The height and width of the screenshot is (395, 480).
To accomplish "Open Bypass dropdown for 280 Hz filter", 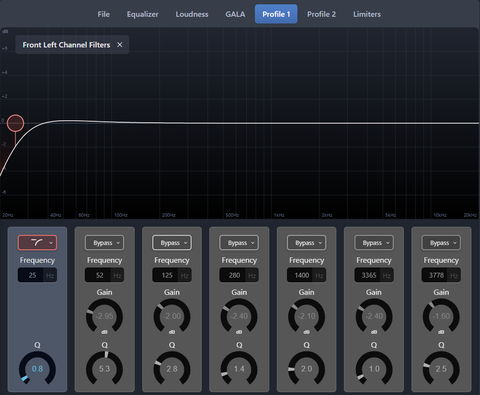I will pyautogui.click(x=239, y=243).
